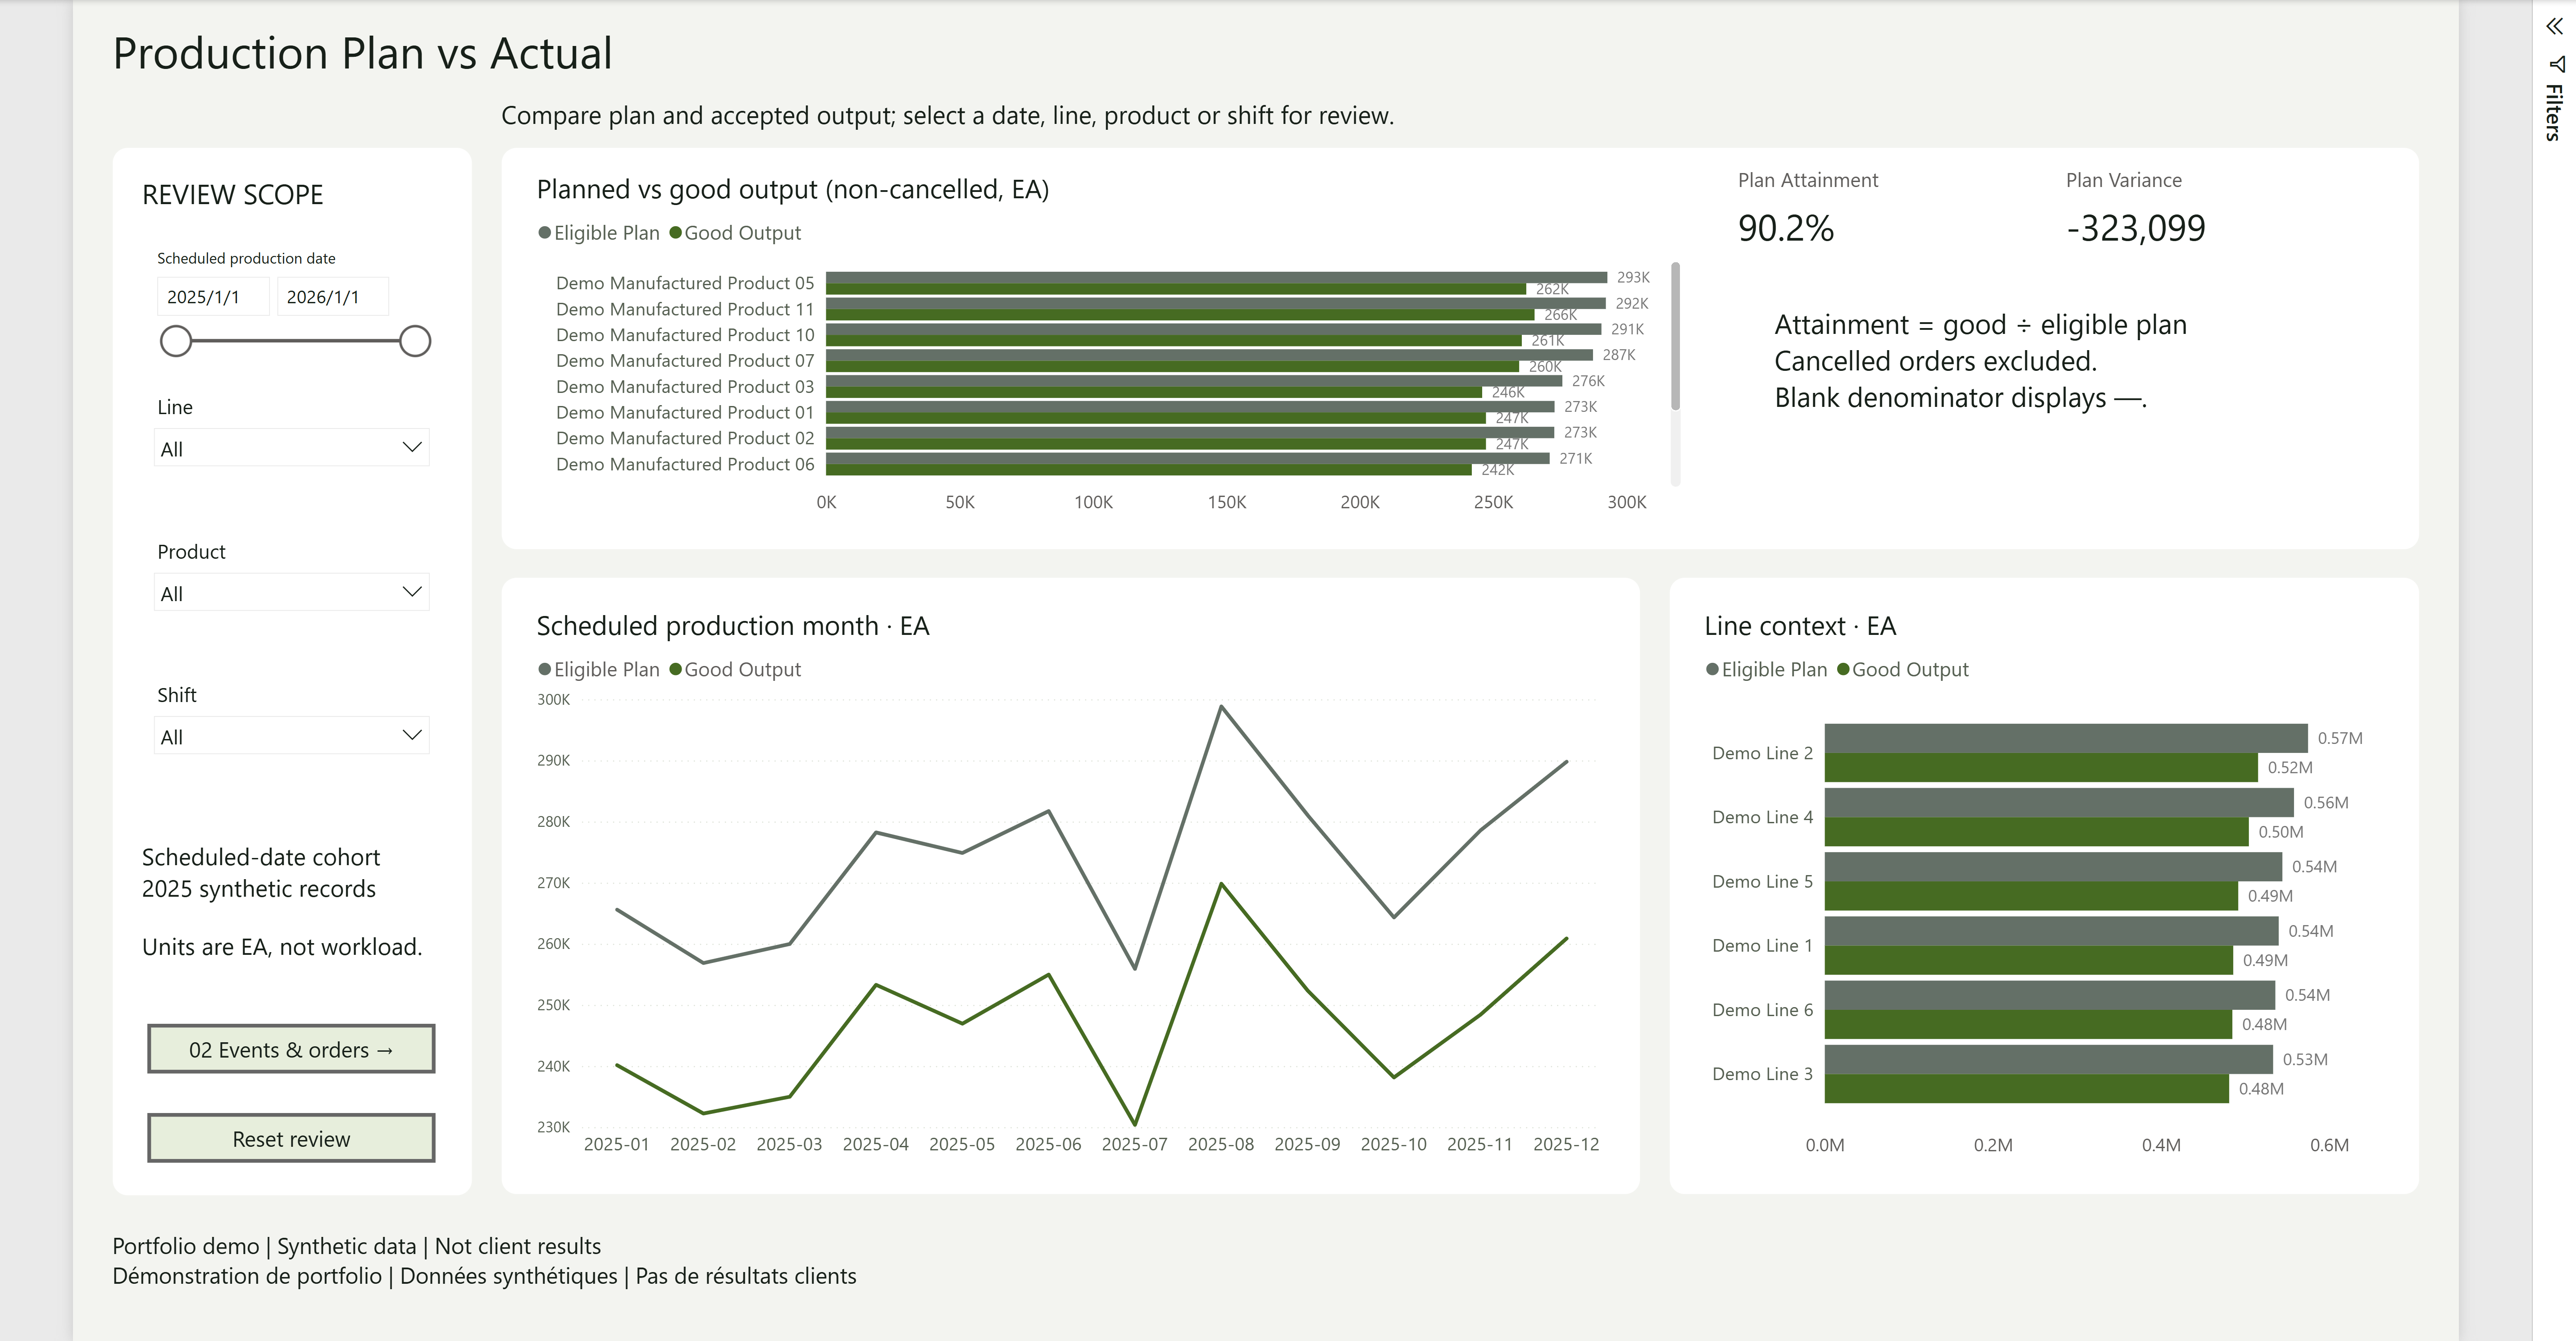Click the Demo Line 3 label
The width and height of the screenshot is (2576, 1341).
[x=1762, y=1074]
